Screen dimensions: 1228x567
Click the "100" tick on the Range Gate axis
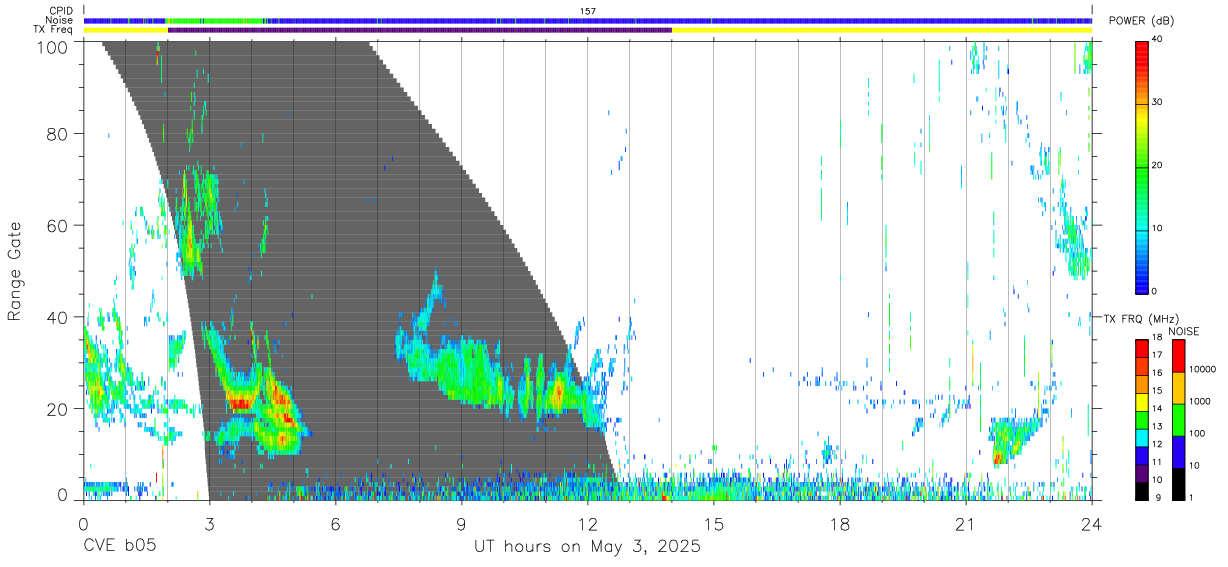point(54,46)
